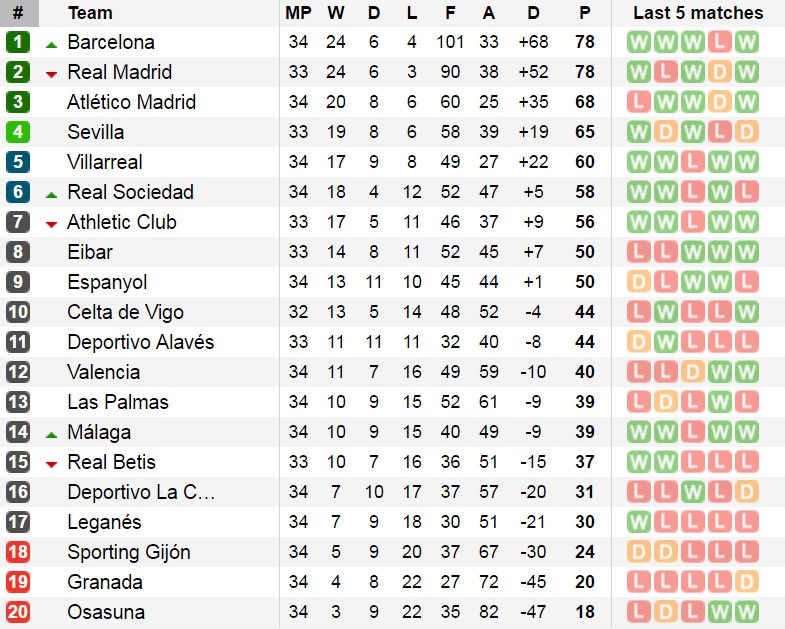Click Villarreal's blue position 5 badge
785x629 pixels.
pos(18,162)
